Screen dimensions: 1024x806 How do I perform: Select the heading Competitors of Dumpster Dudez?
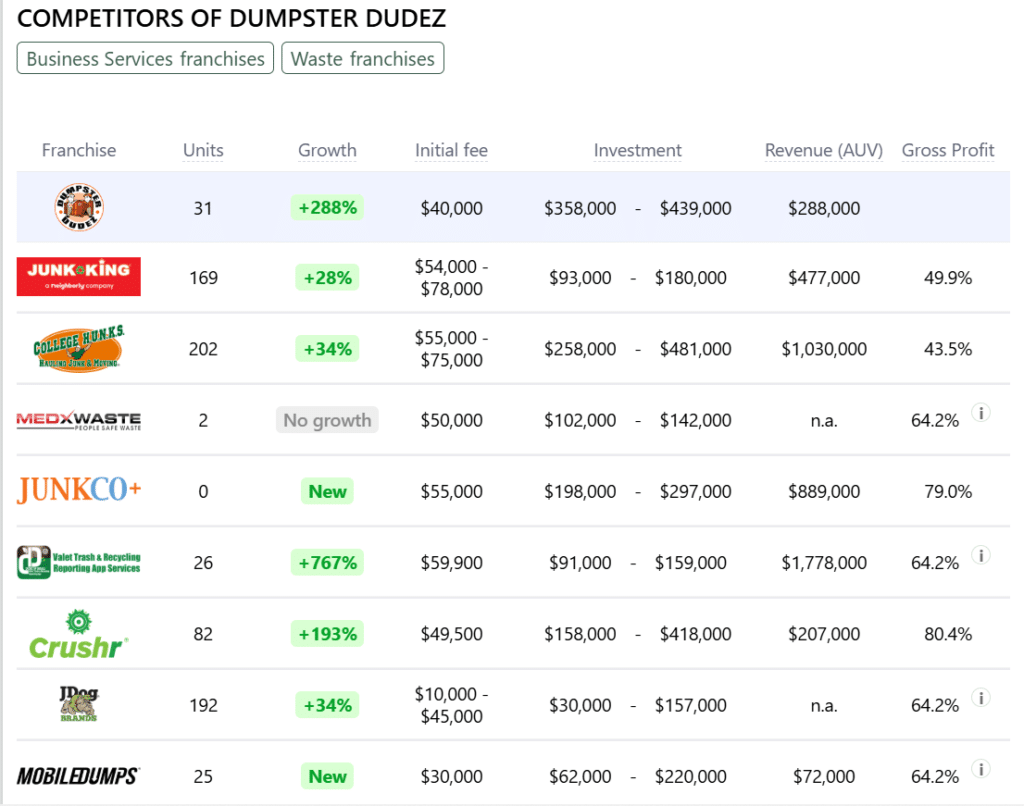231,18
